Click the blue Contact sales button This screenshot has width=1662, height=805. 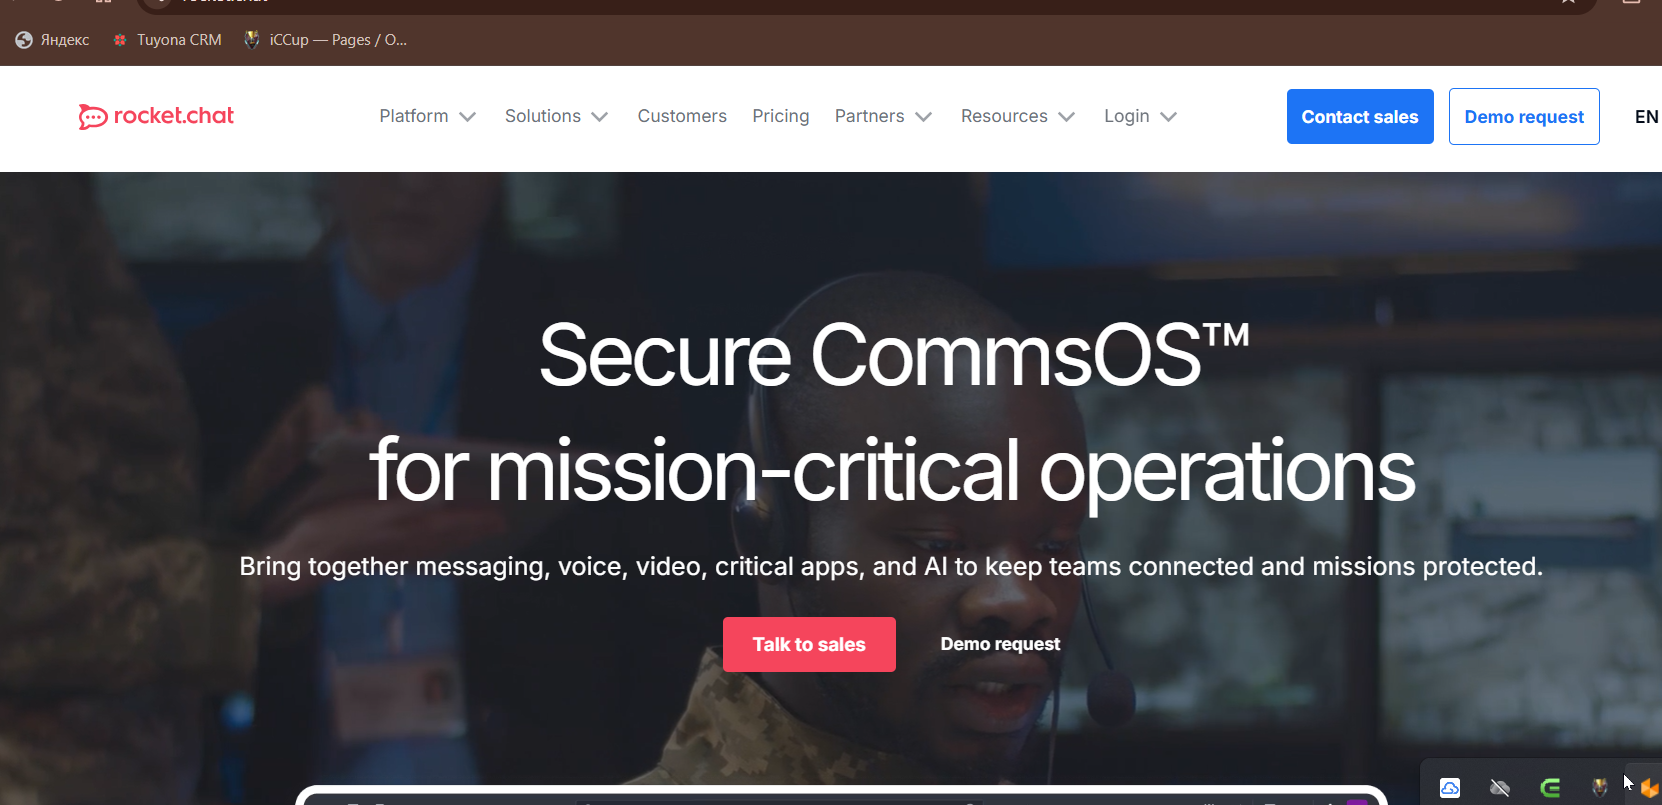point(1360,116)
